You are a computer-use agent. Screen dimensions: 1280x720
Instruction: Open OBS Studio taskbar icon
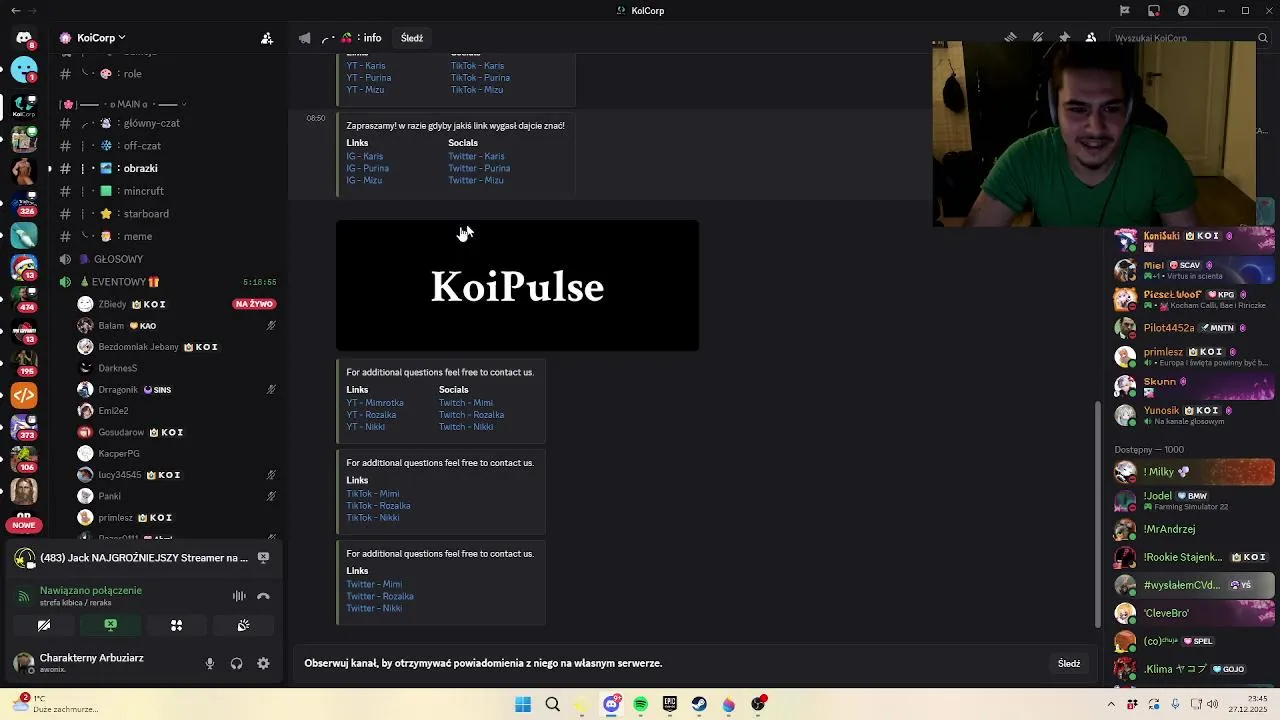coord(758,704)
